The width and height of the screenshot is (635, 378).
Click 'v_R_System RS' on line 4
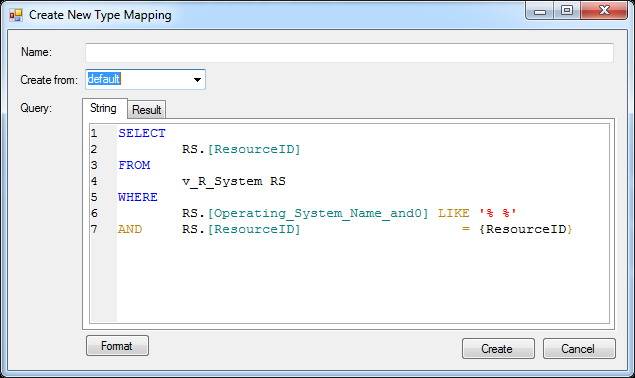(x=234, y=182)
